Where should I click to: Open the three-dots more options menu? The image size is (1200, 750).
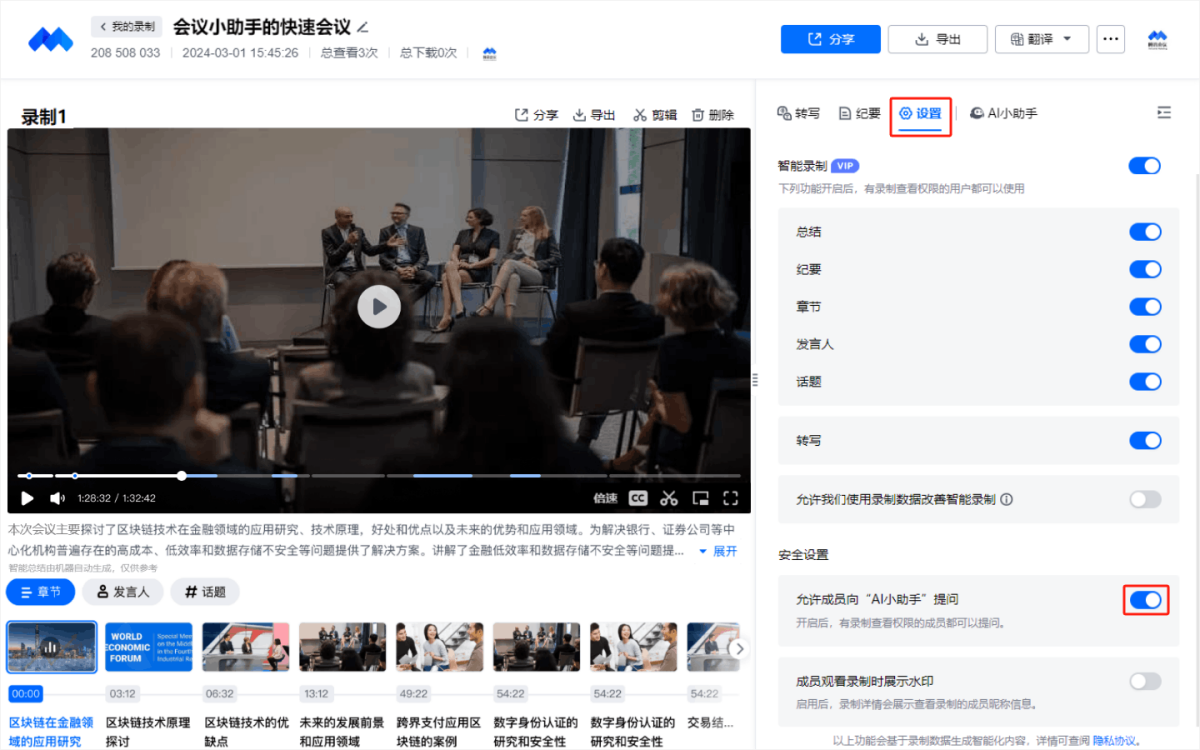click(1110, 40)
